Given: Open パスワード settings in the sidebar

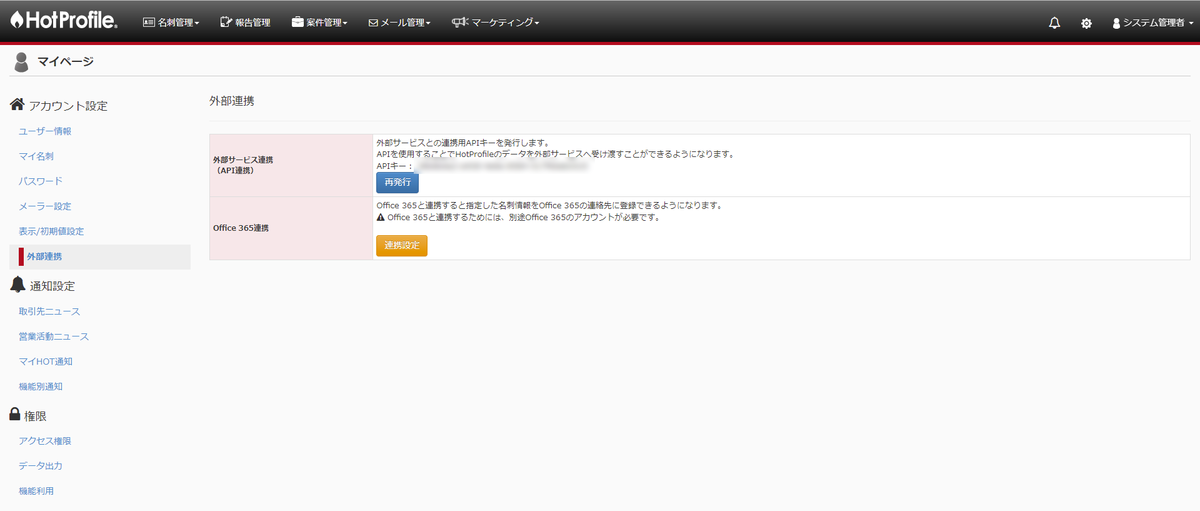Looking at the screenshot, I should [x=41, y=181].
